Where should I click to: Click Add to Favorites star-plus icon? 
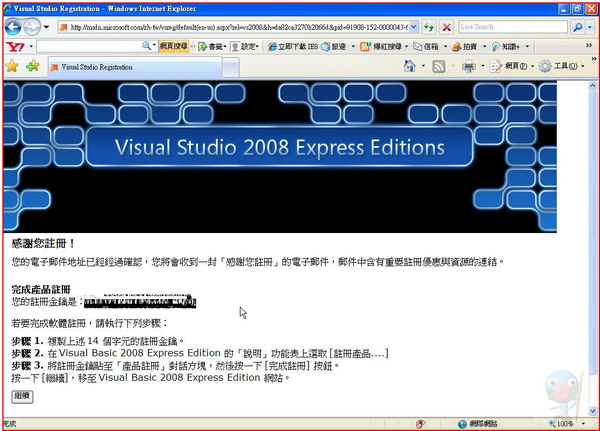click(x=33, y=66)
